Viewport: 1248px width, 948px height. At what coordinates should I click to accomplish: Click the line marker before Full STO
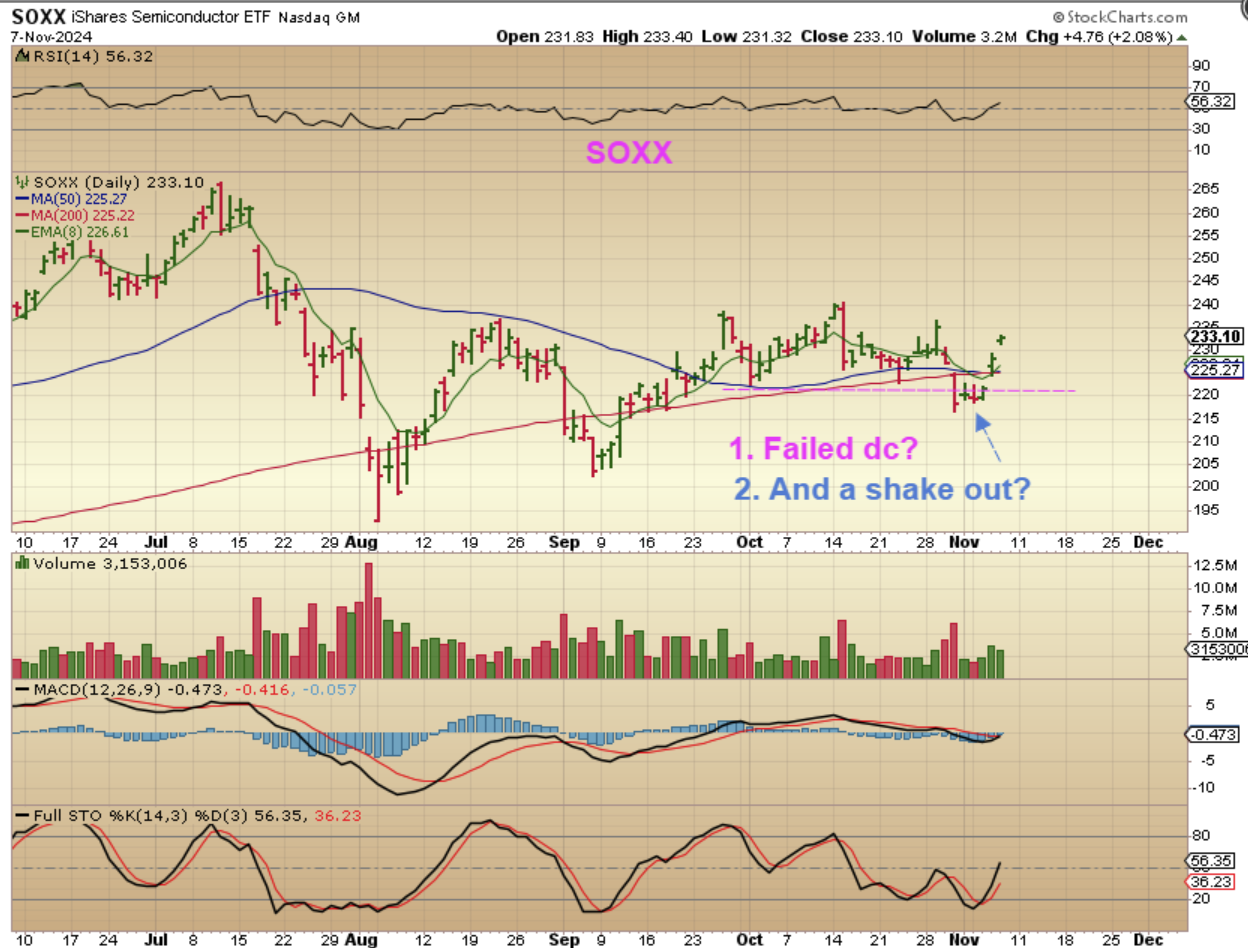pyautogui.click(x=22, y=816)
